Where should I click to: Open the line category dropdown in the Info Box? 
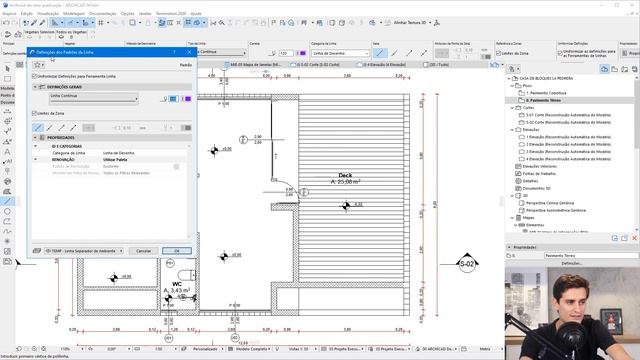[340, 53]
